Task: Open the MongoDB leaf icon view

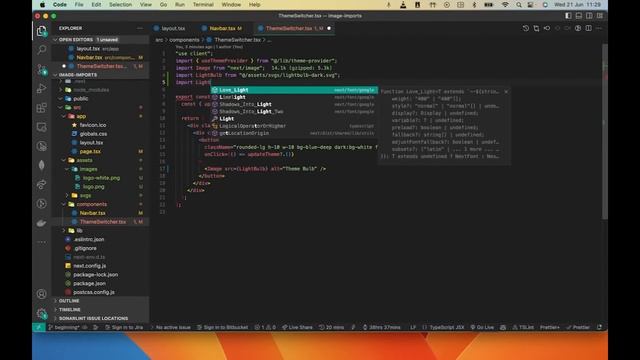Action: coord(41,165)
